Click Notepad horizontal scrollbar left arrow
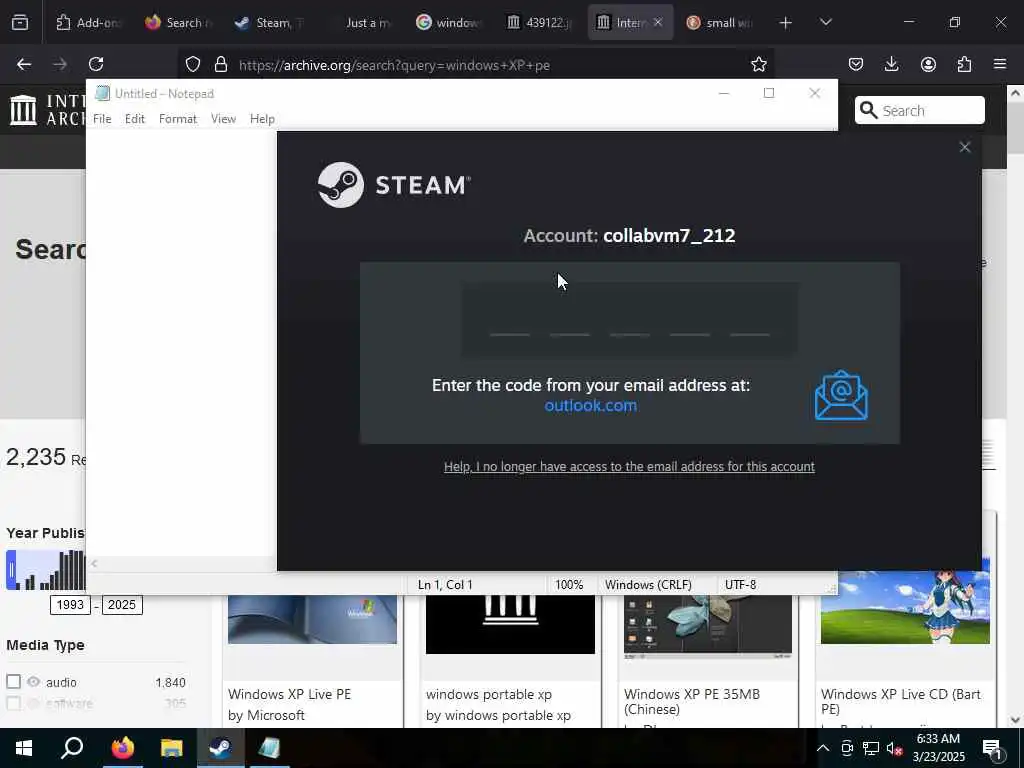Viewport: 1024px width, 768px height. click(94, 564)
